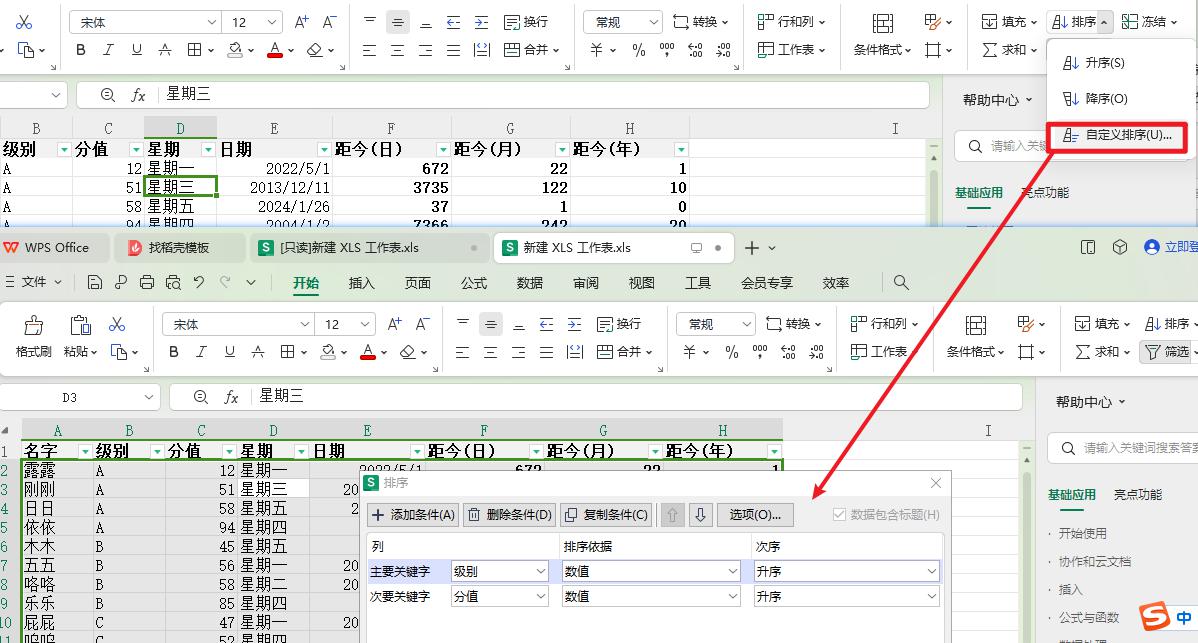Click the lower help center search field
Screen dimensions: 1198x643
pos(1123,448)
